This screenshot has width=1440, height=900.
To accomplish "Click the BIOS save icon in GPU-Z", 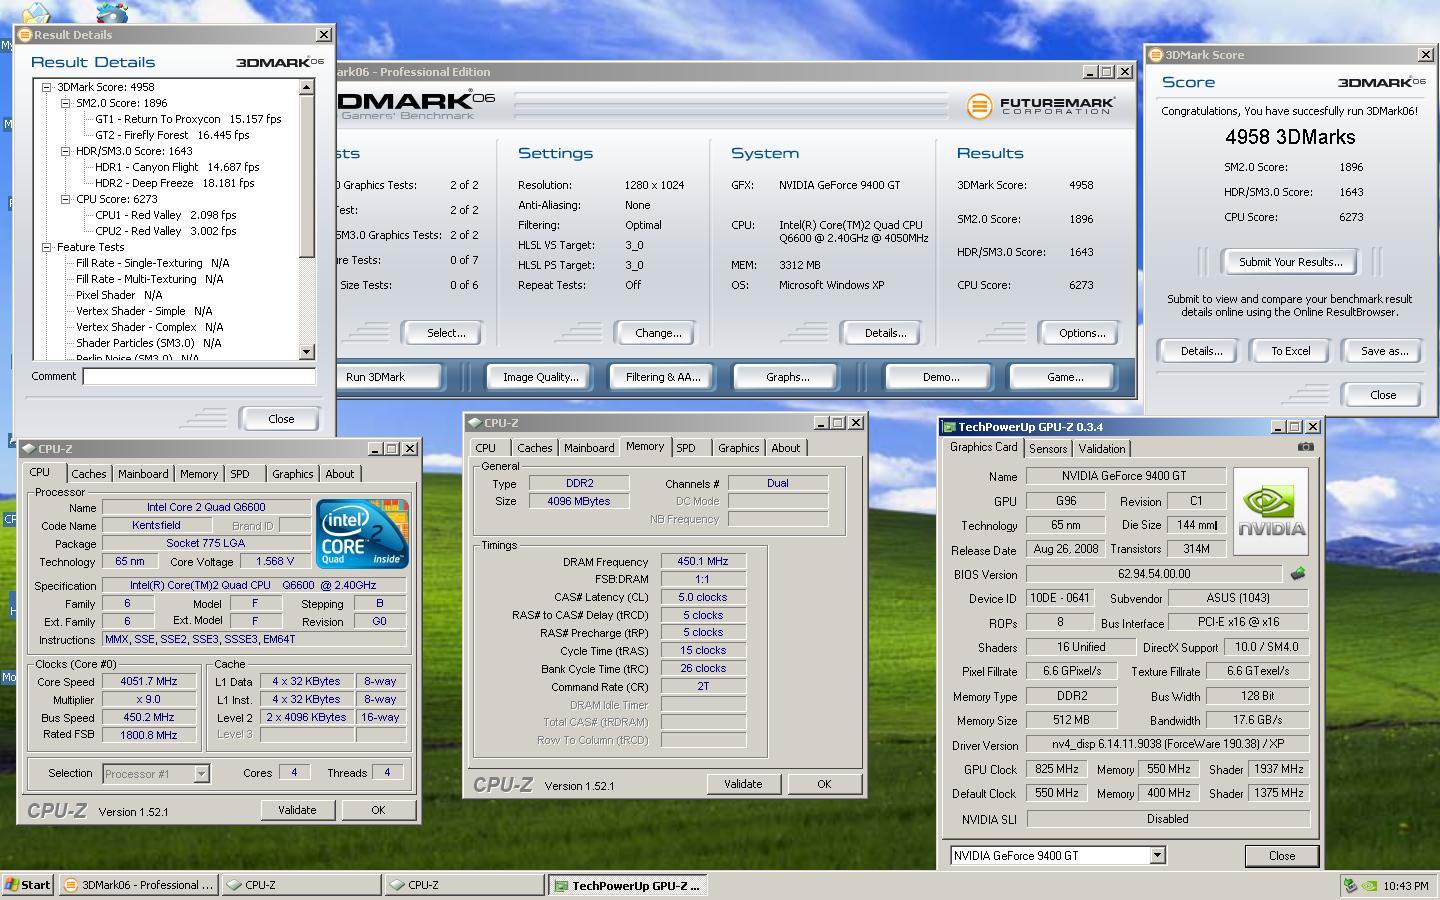I will coord(1298,574).
